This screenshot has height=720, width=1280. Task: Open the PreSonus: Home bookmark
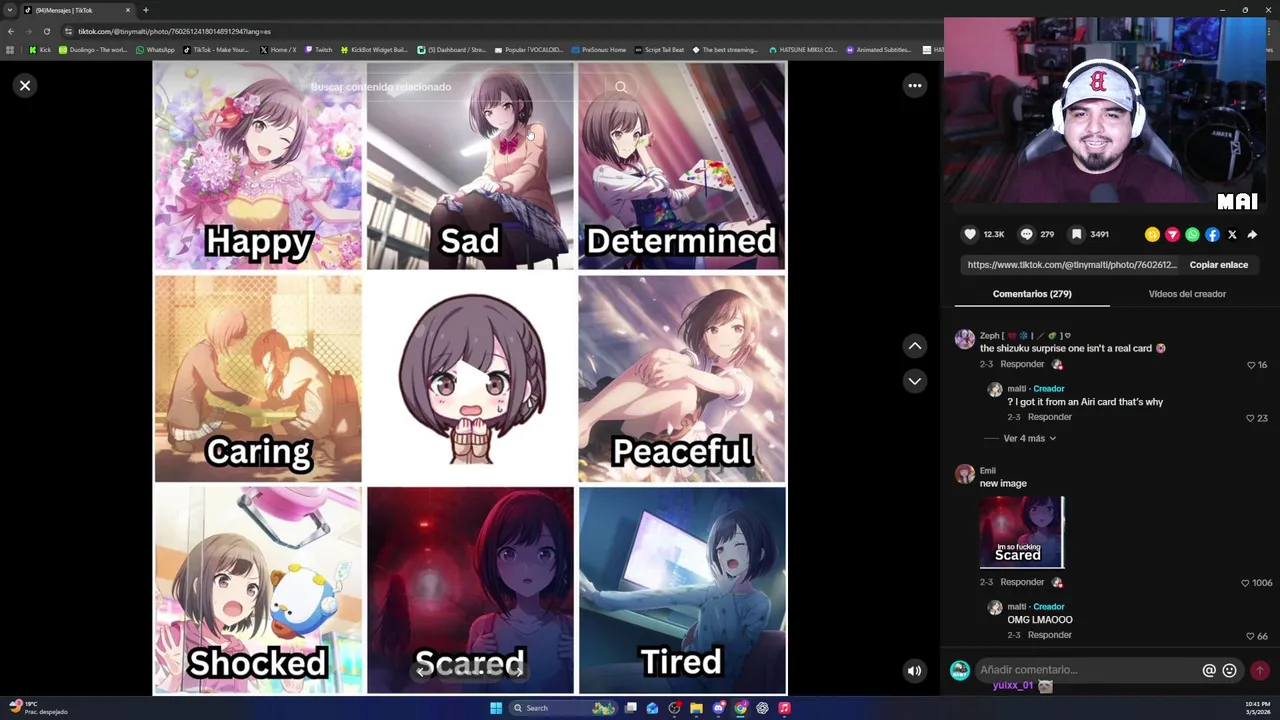598,50
